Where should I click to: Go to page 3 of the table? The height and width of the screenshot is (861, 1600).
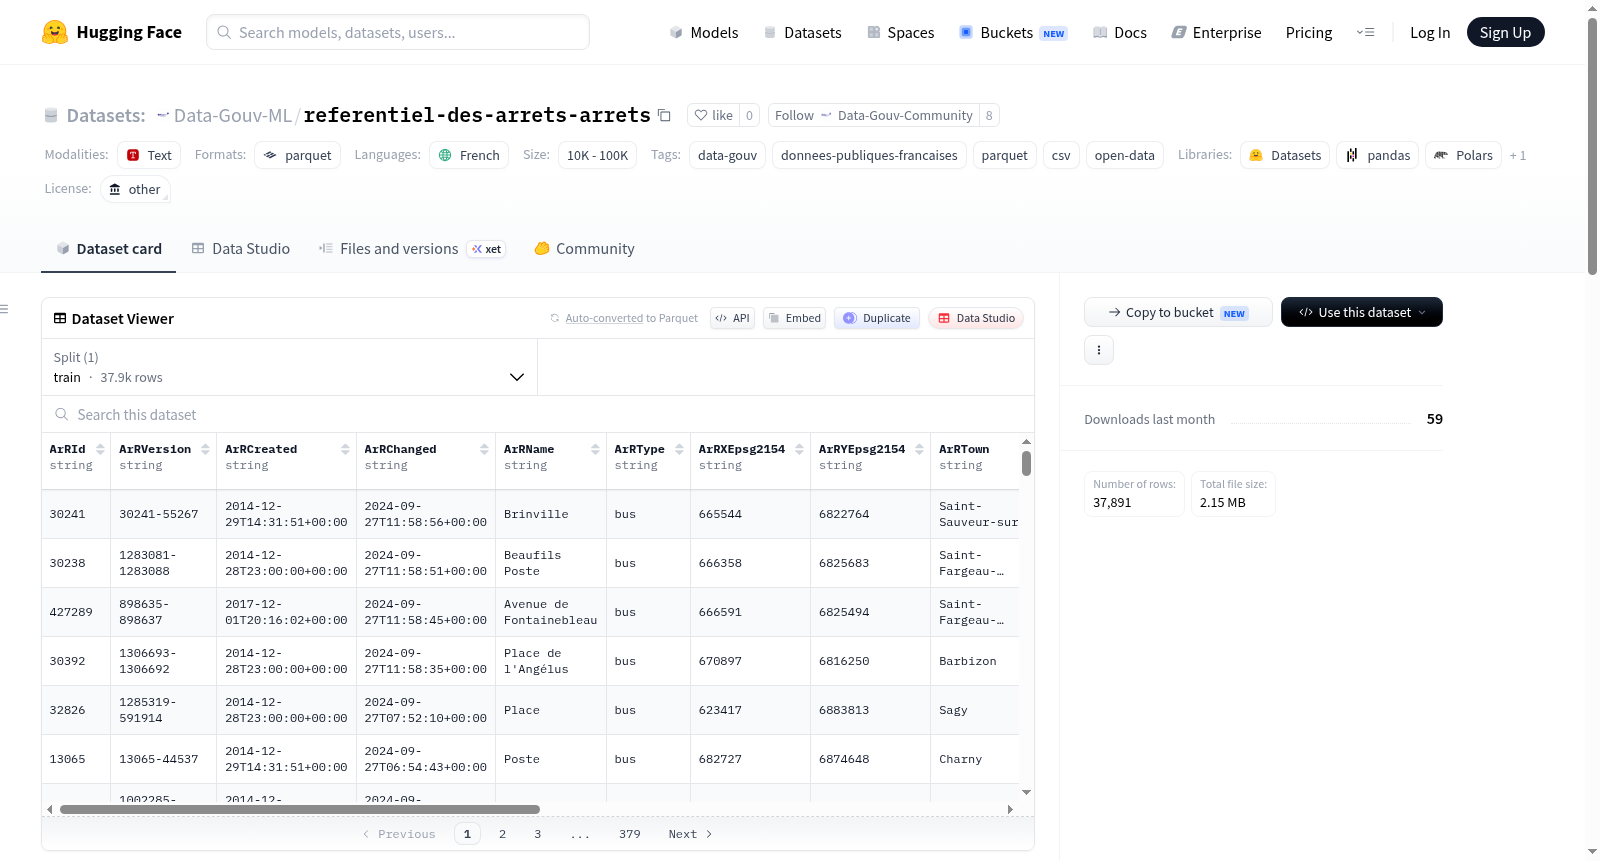[538, 834]
